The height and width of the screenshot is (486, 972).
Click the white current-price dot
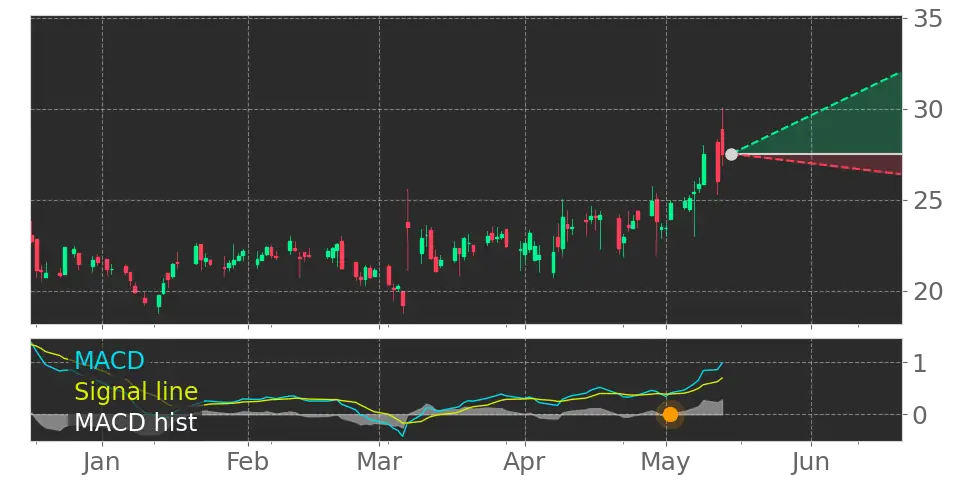[x=731, y=154]
